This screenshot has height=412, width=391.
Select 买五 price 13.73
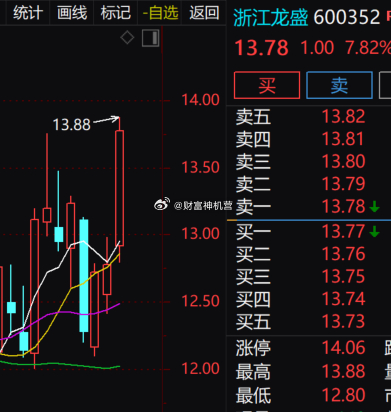(343, 321)
